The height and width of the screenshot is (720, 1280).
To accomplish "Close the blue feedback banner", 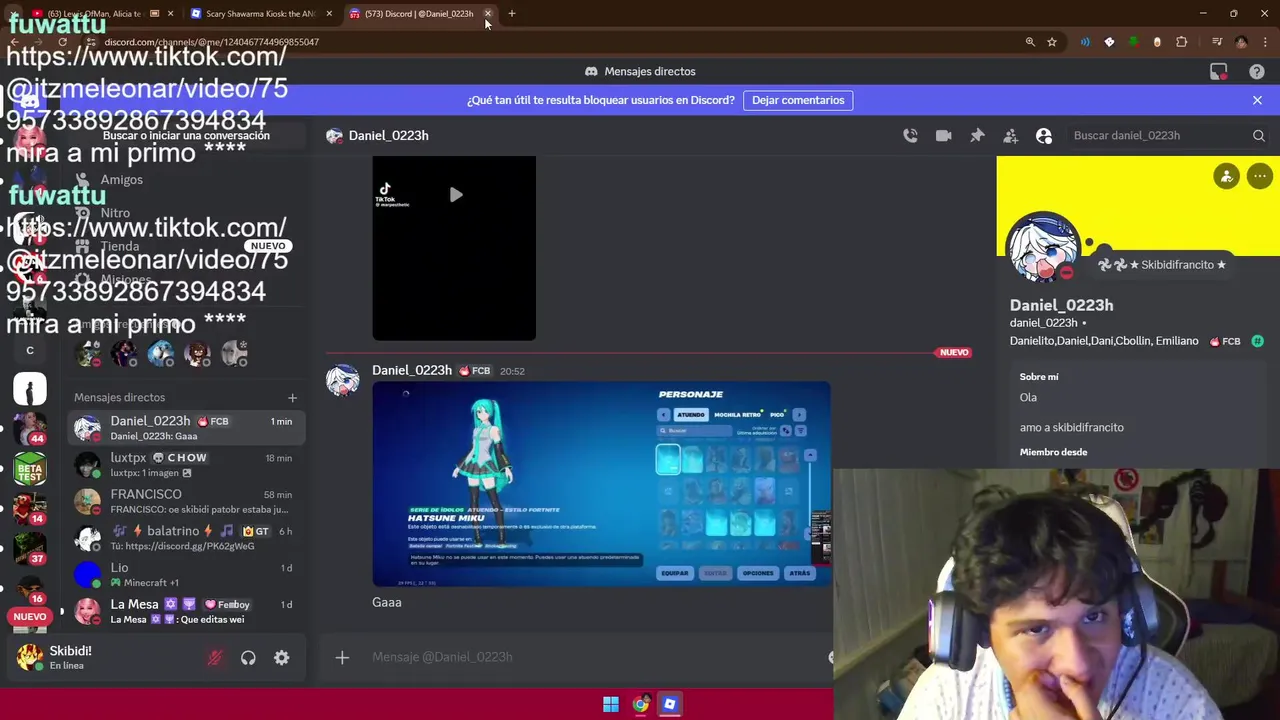I will [1257, 100].
